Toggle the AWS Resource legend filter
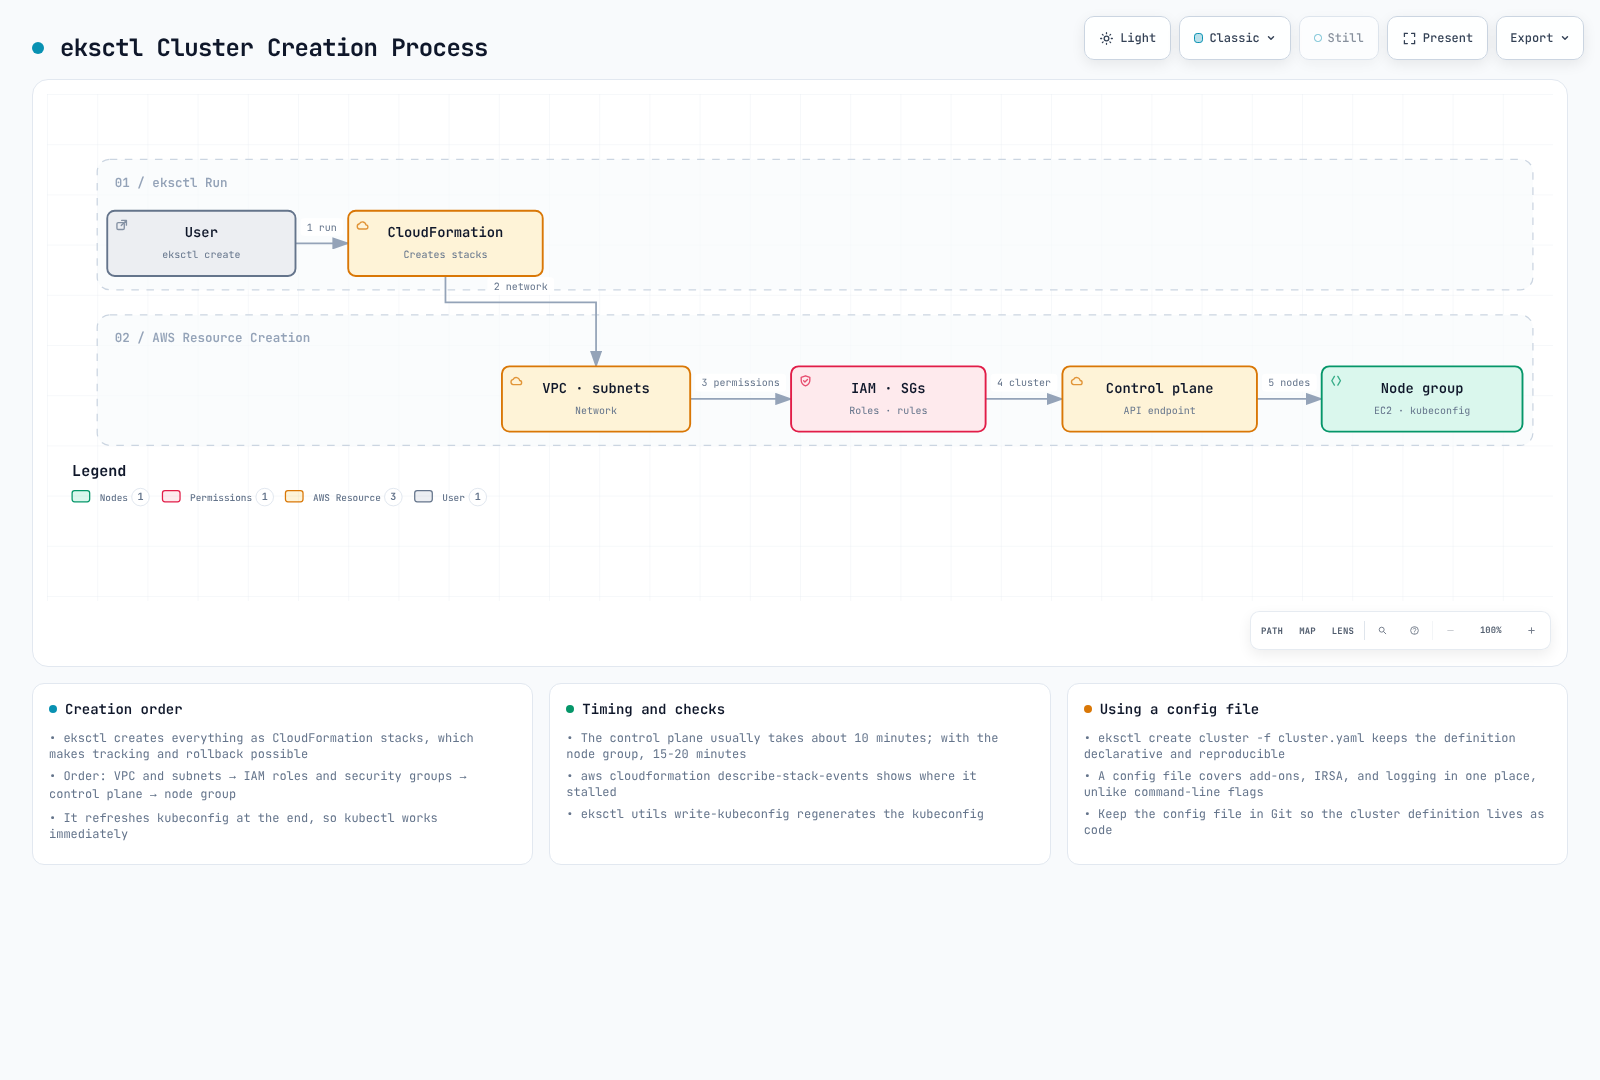The height and width of the screenshot is (1080, 1600). [x=343, y=497]
